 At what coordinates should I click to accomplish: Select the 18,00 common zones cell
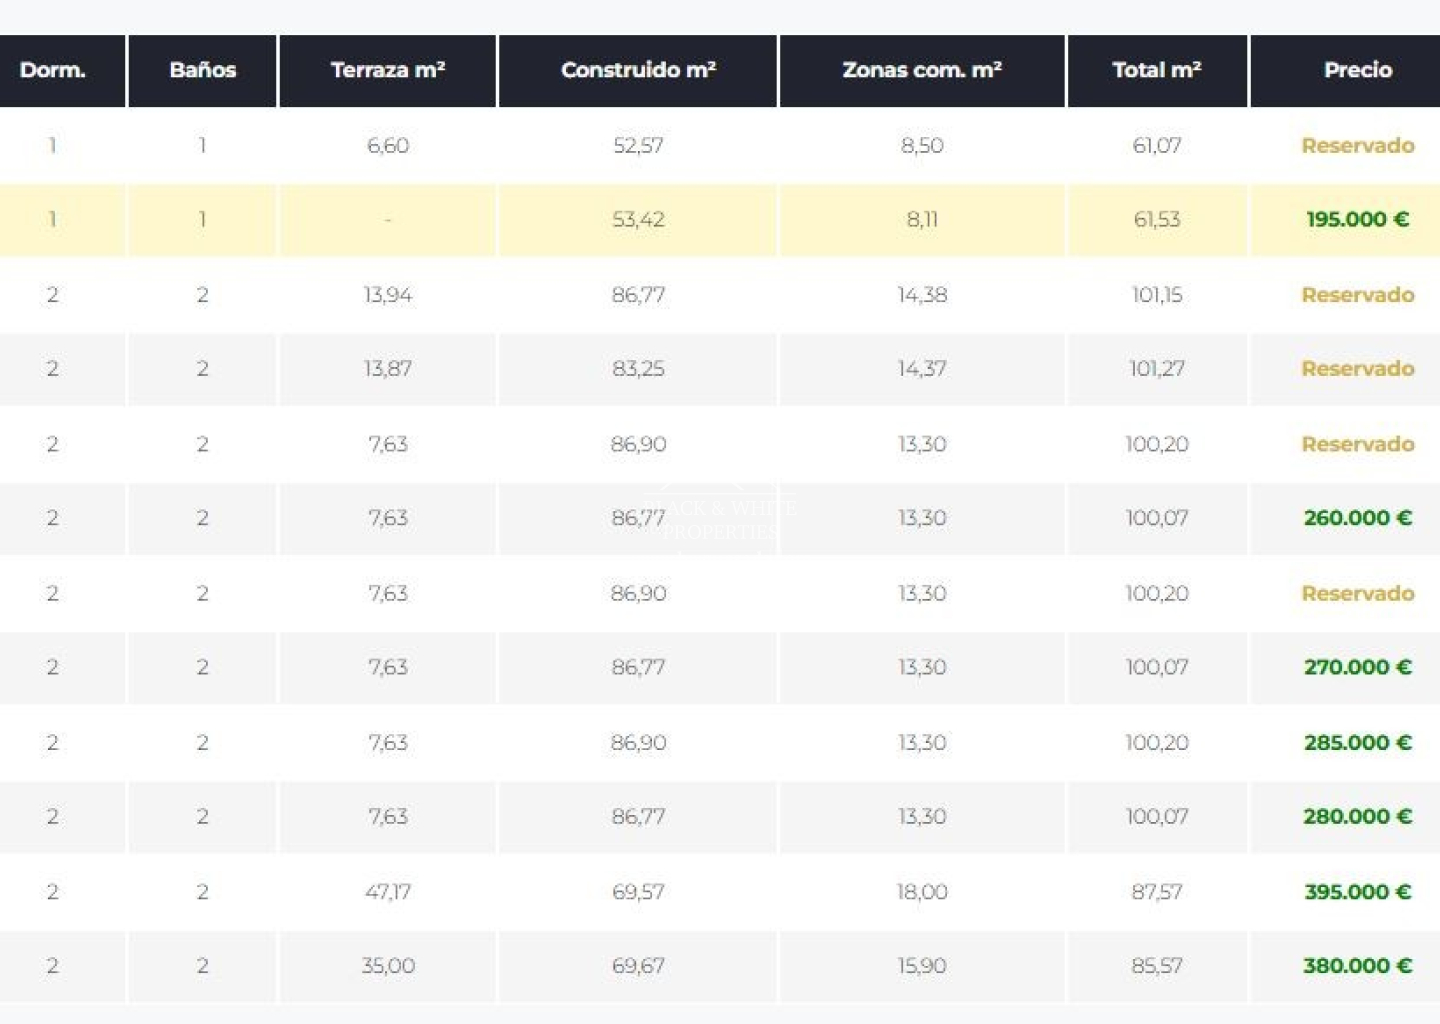pos(921,891)
